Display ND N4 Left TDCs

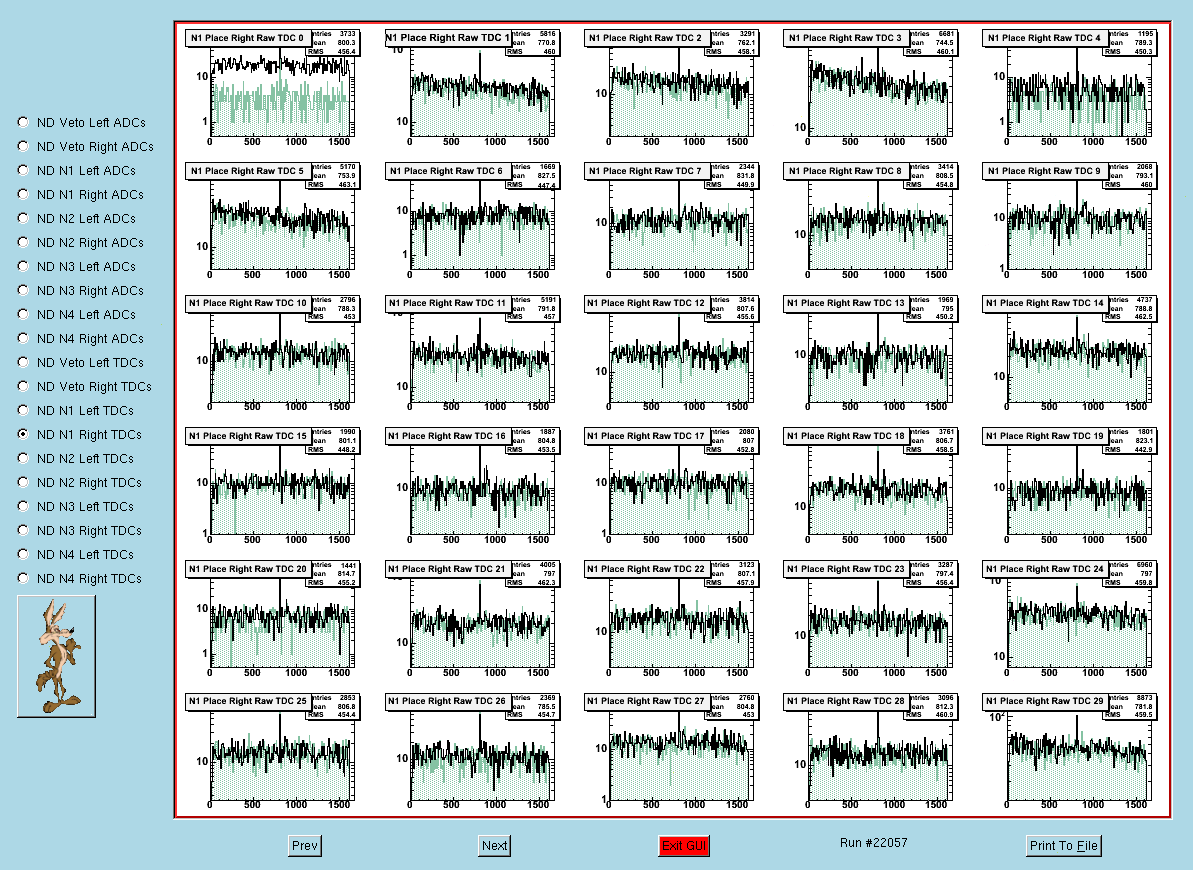click(x=24, y=554)
